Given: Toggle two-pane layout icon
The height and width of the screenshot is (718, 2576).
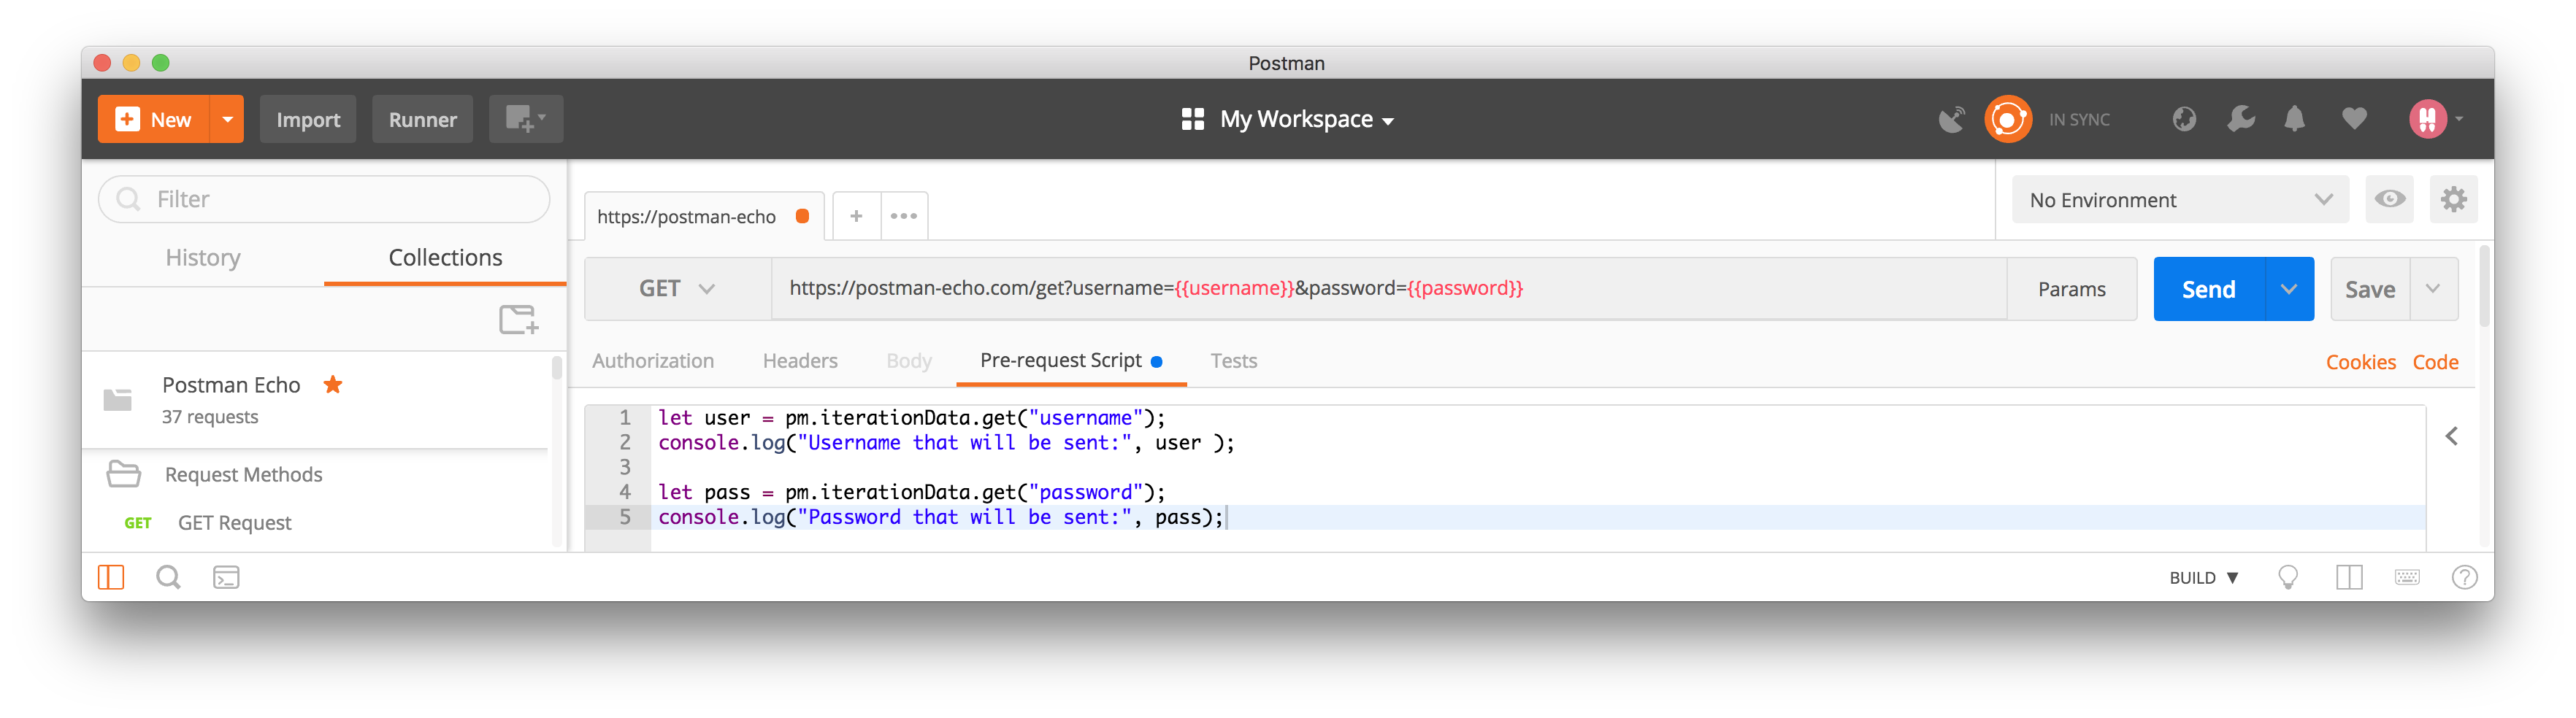Looking at the screenshot, I should (x=2348, y=577).
